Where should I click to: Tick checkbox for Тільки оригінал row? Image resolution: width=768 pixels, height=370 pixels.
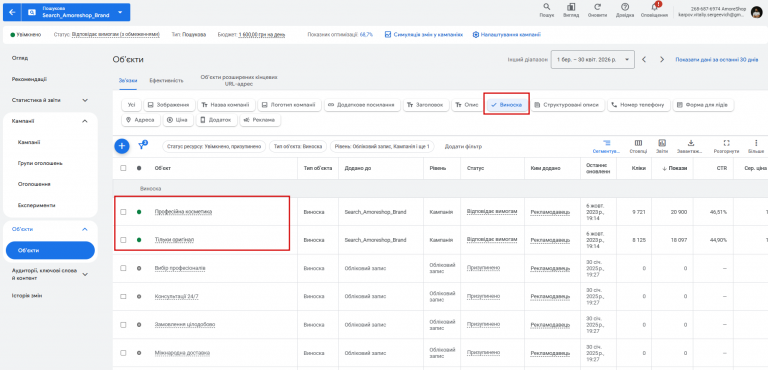pos(123,240)
